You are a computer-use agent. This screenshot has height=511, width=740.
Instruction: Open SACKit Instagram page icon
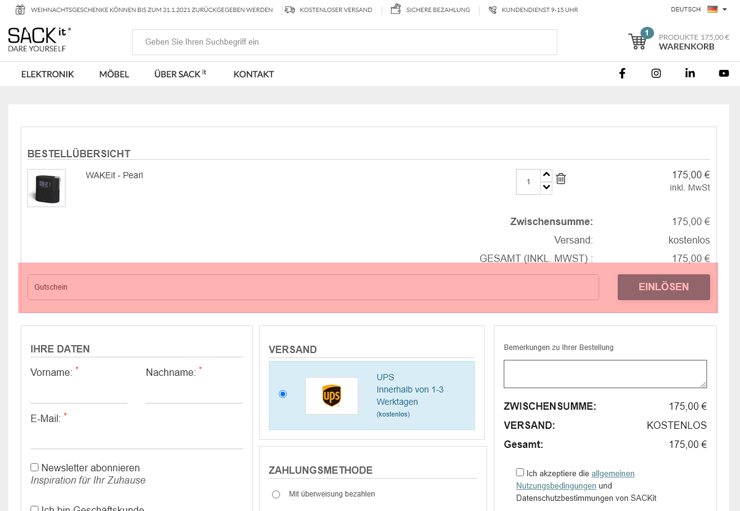(x=656, y=73)
